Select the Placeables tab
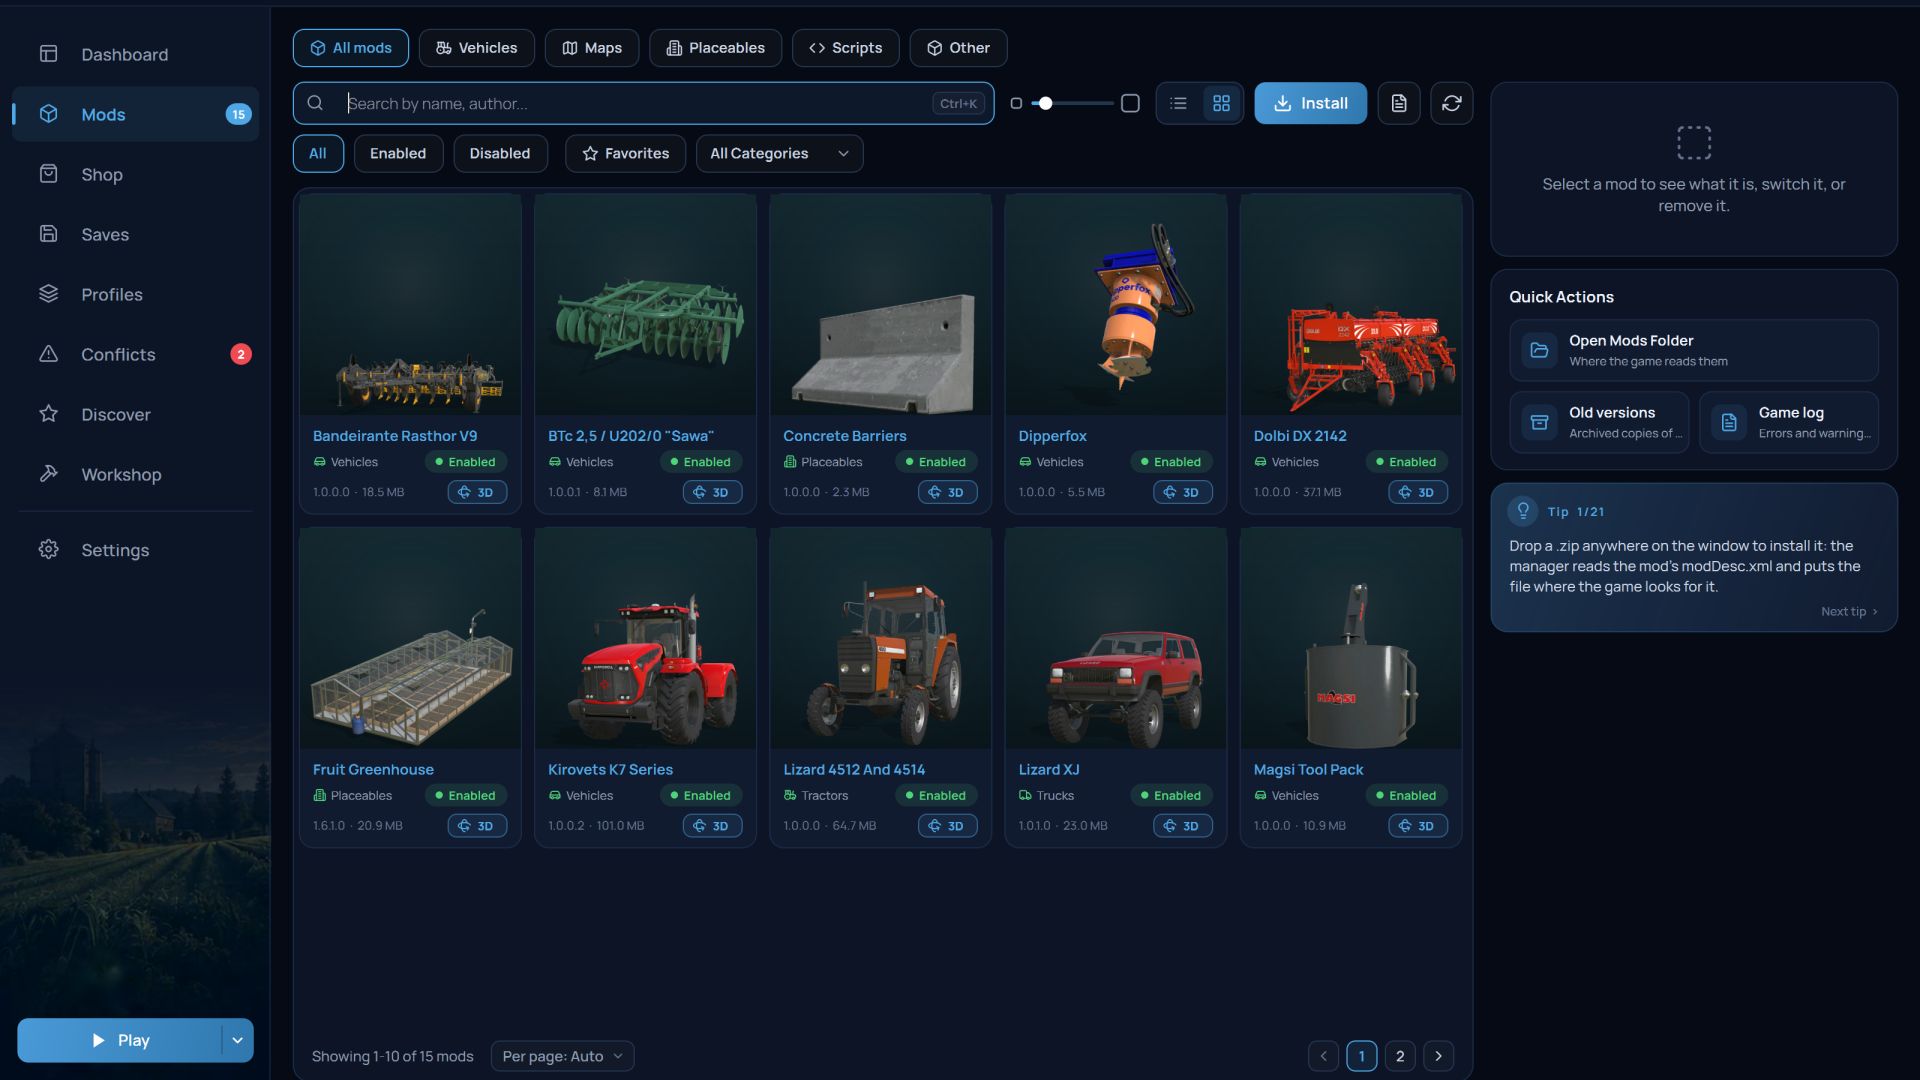This screenshot has width=1920, height=1080. pos(716,48)
